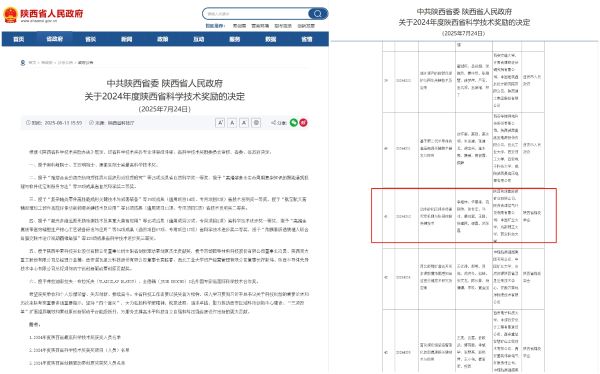The image size is (600, 374).
Task: Click the A- decrease font size icon
Action: [x=244, y=123]
